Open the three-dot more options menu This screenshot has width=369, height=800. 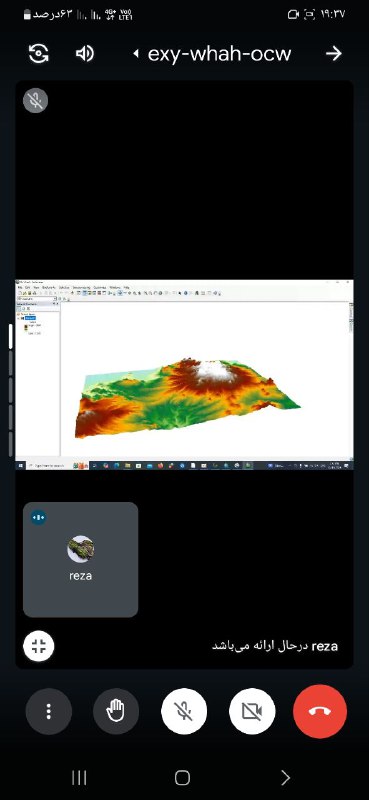click(48, 711)
